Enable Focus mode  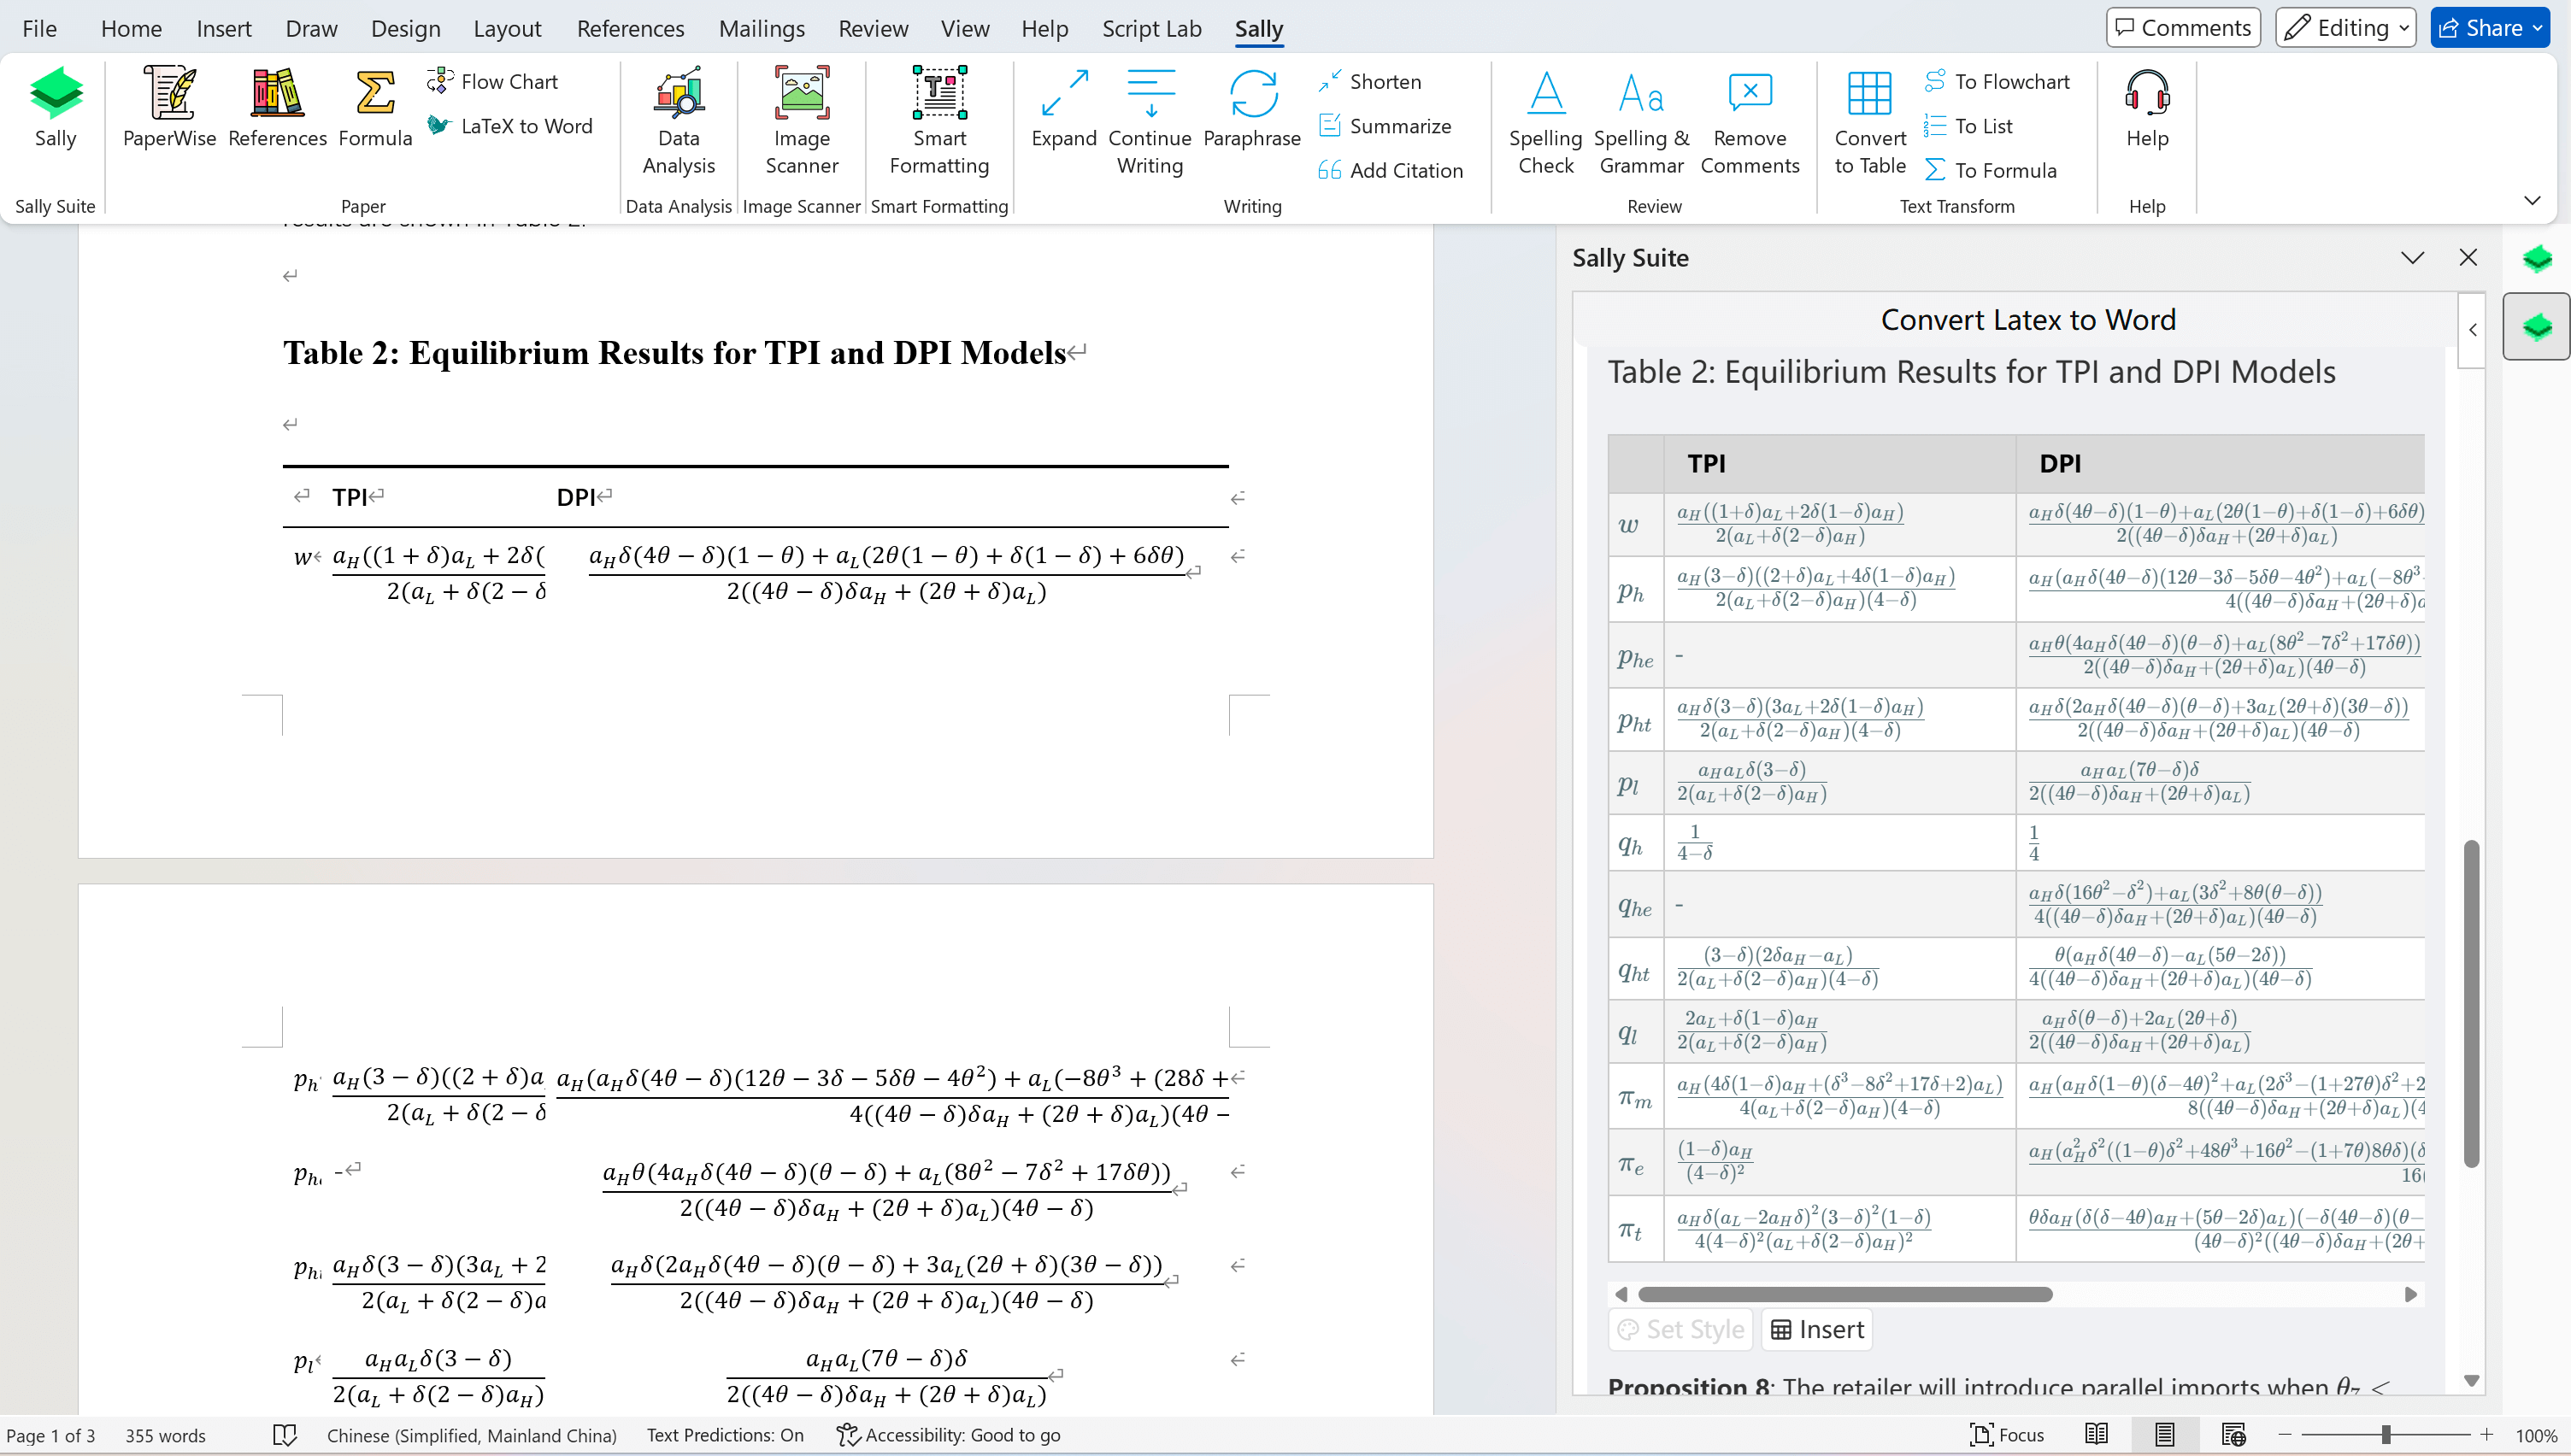[x=2007, y=1435]
